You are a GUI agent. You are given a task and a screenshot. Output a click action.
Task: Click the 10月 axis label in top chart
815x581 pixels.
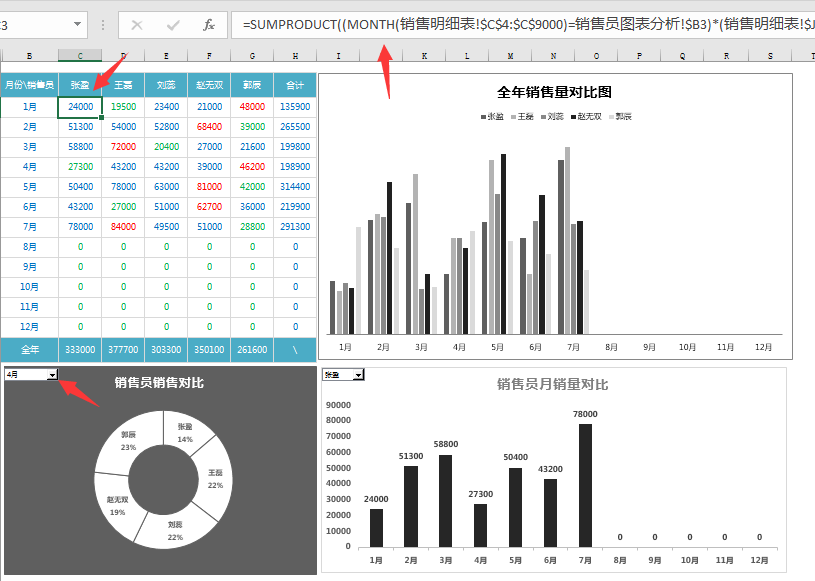[687, 347]
